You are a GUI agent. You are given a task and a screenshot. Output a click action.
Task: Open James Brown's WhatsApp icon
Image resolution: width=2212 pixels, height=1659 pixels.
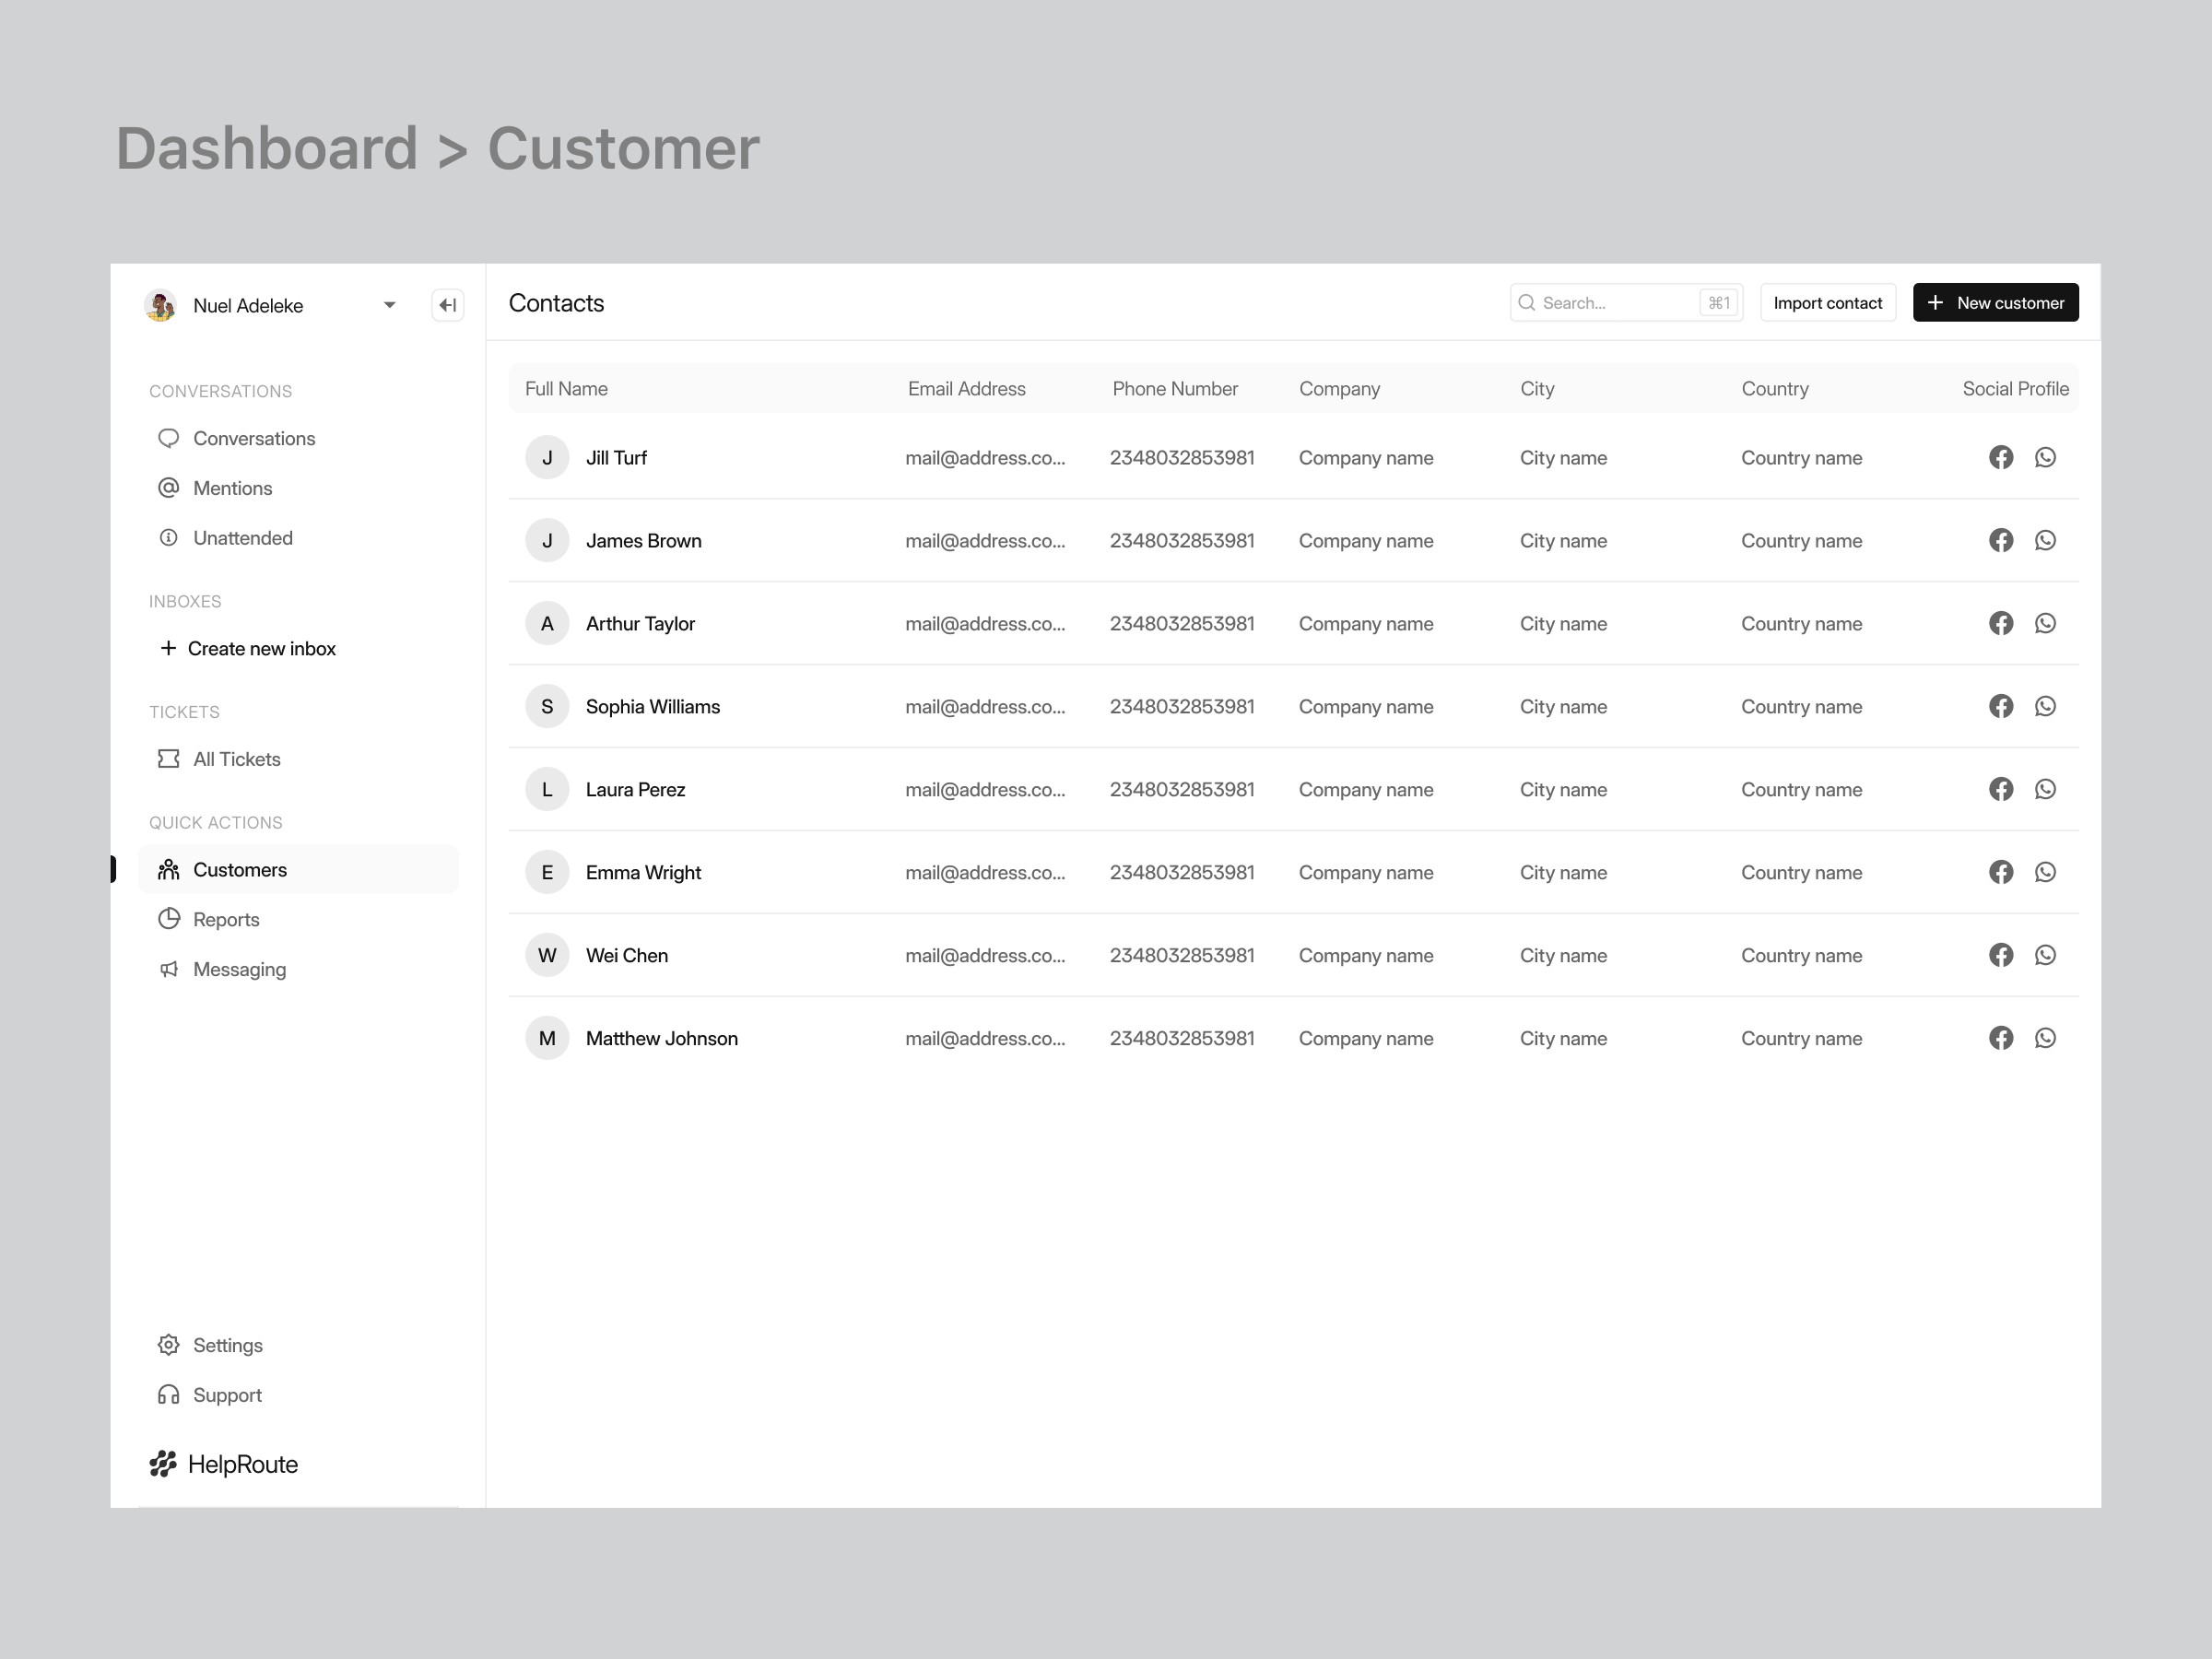click(2045, 540)
